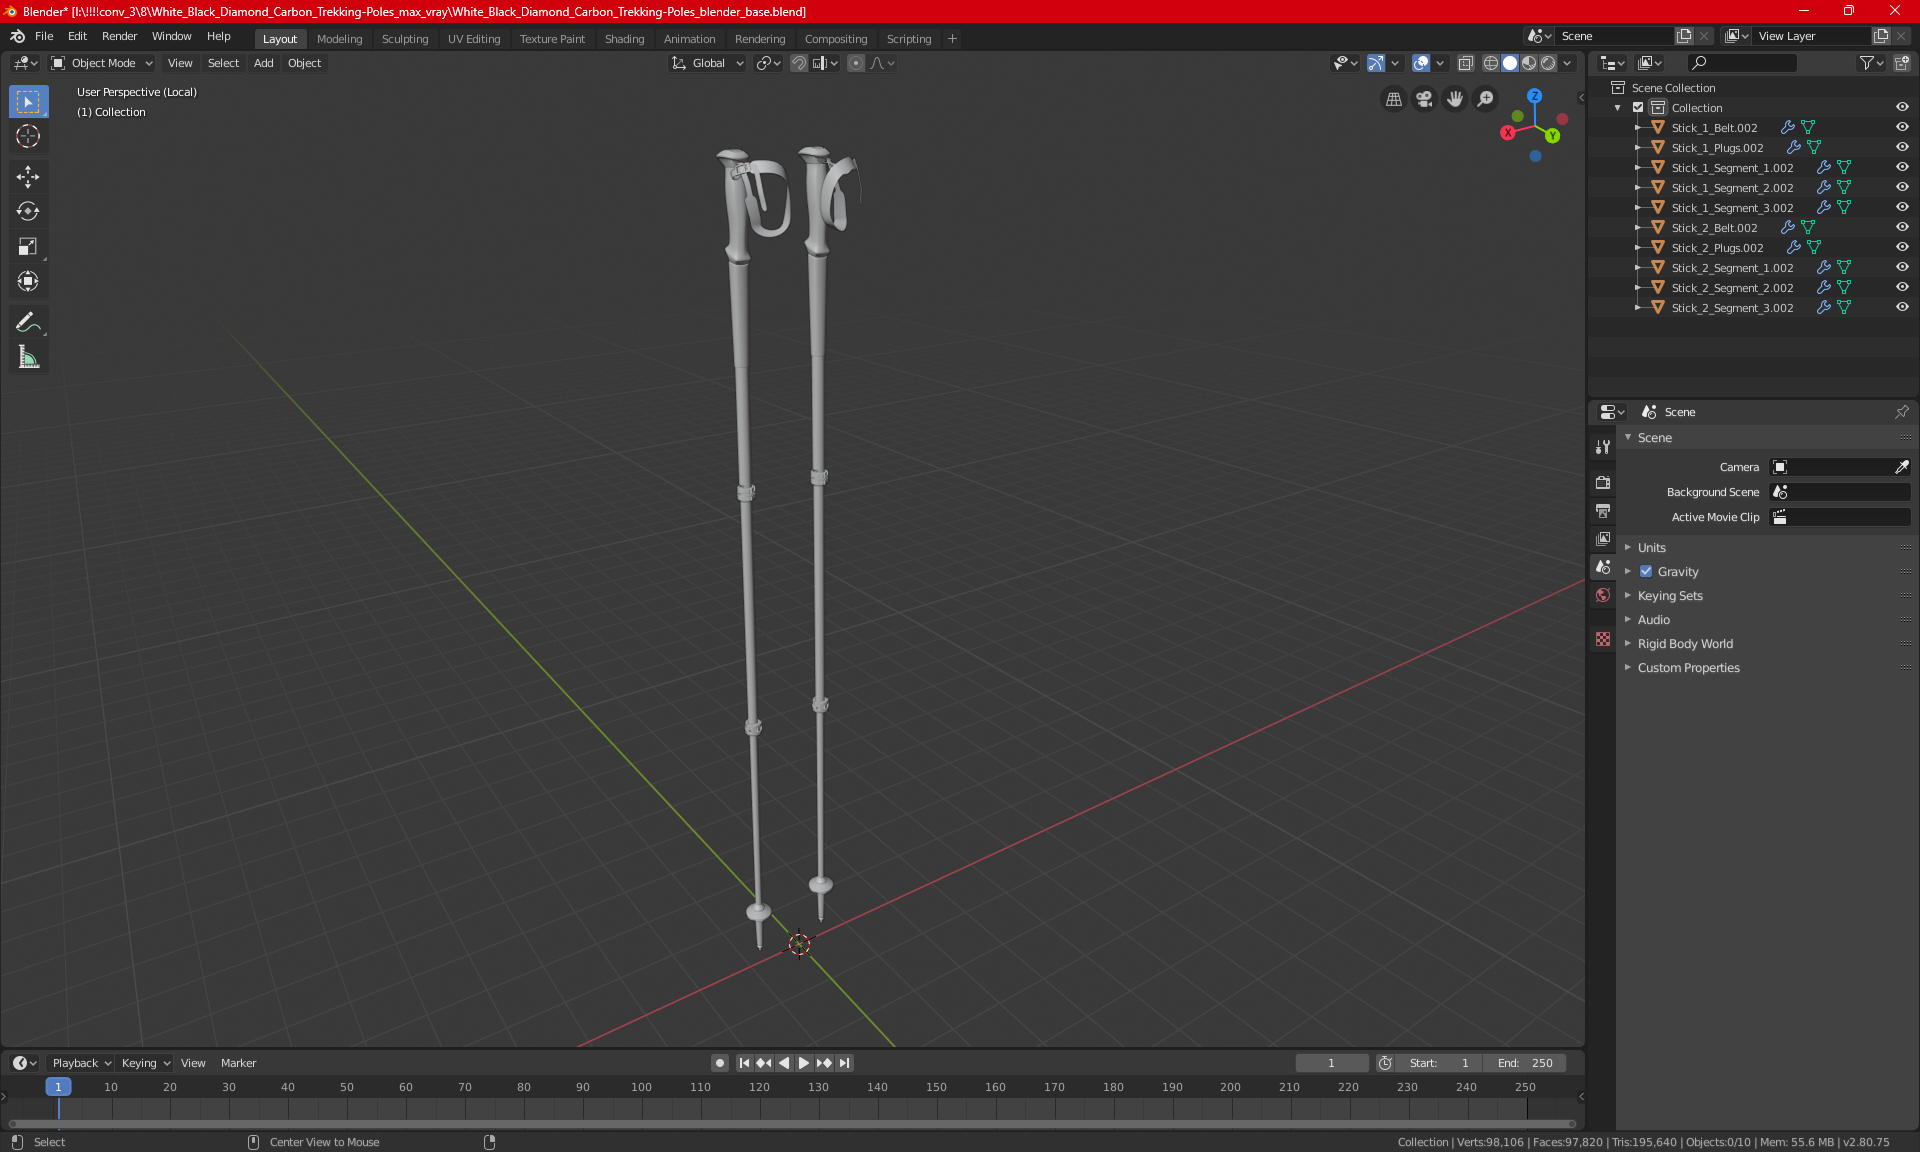Screen dimensions: 1920x1152
Task: Toggle Collection checkbox in outliner
Action: [x=1638, y=107]
